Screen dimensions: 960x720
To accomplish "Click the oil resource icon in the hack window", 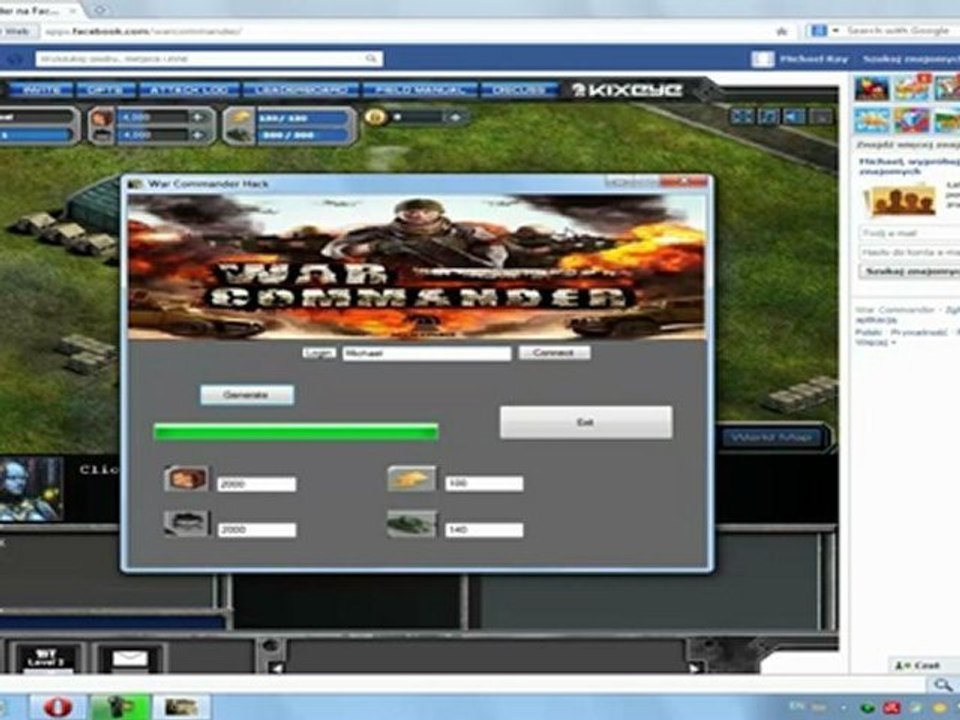I will (x=187, y=523).
